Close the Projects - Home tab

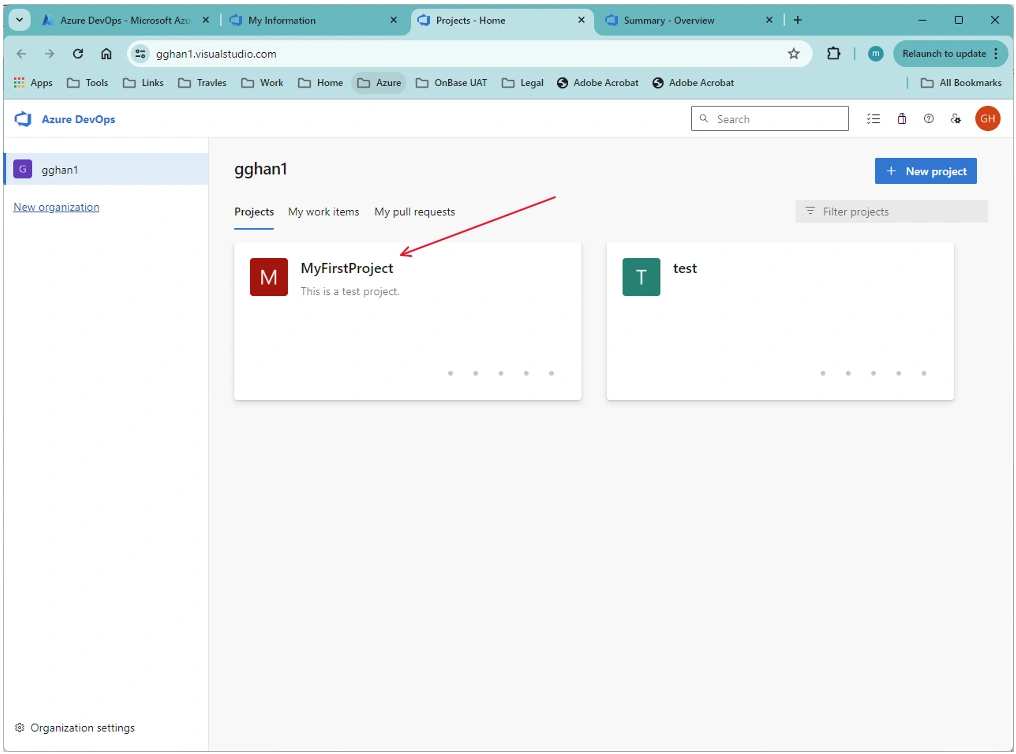coord(581,20)
